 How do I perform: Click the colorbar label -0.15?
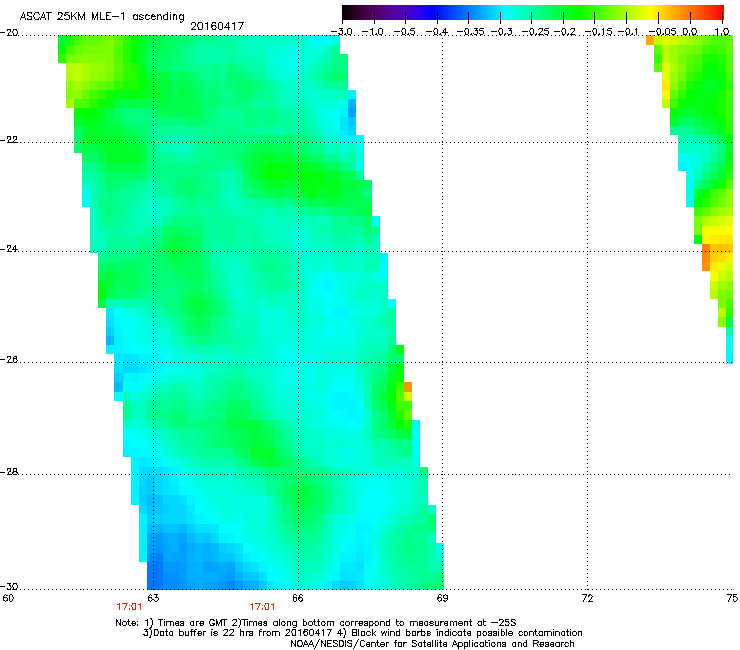[597, 32]
